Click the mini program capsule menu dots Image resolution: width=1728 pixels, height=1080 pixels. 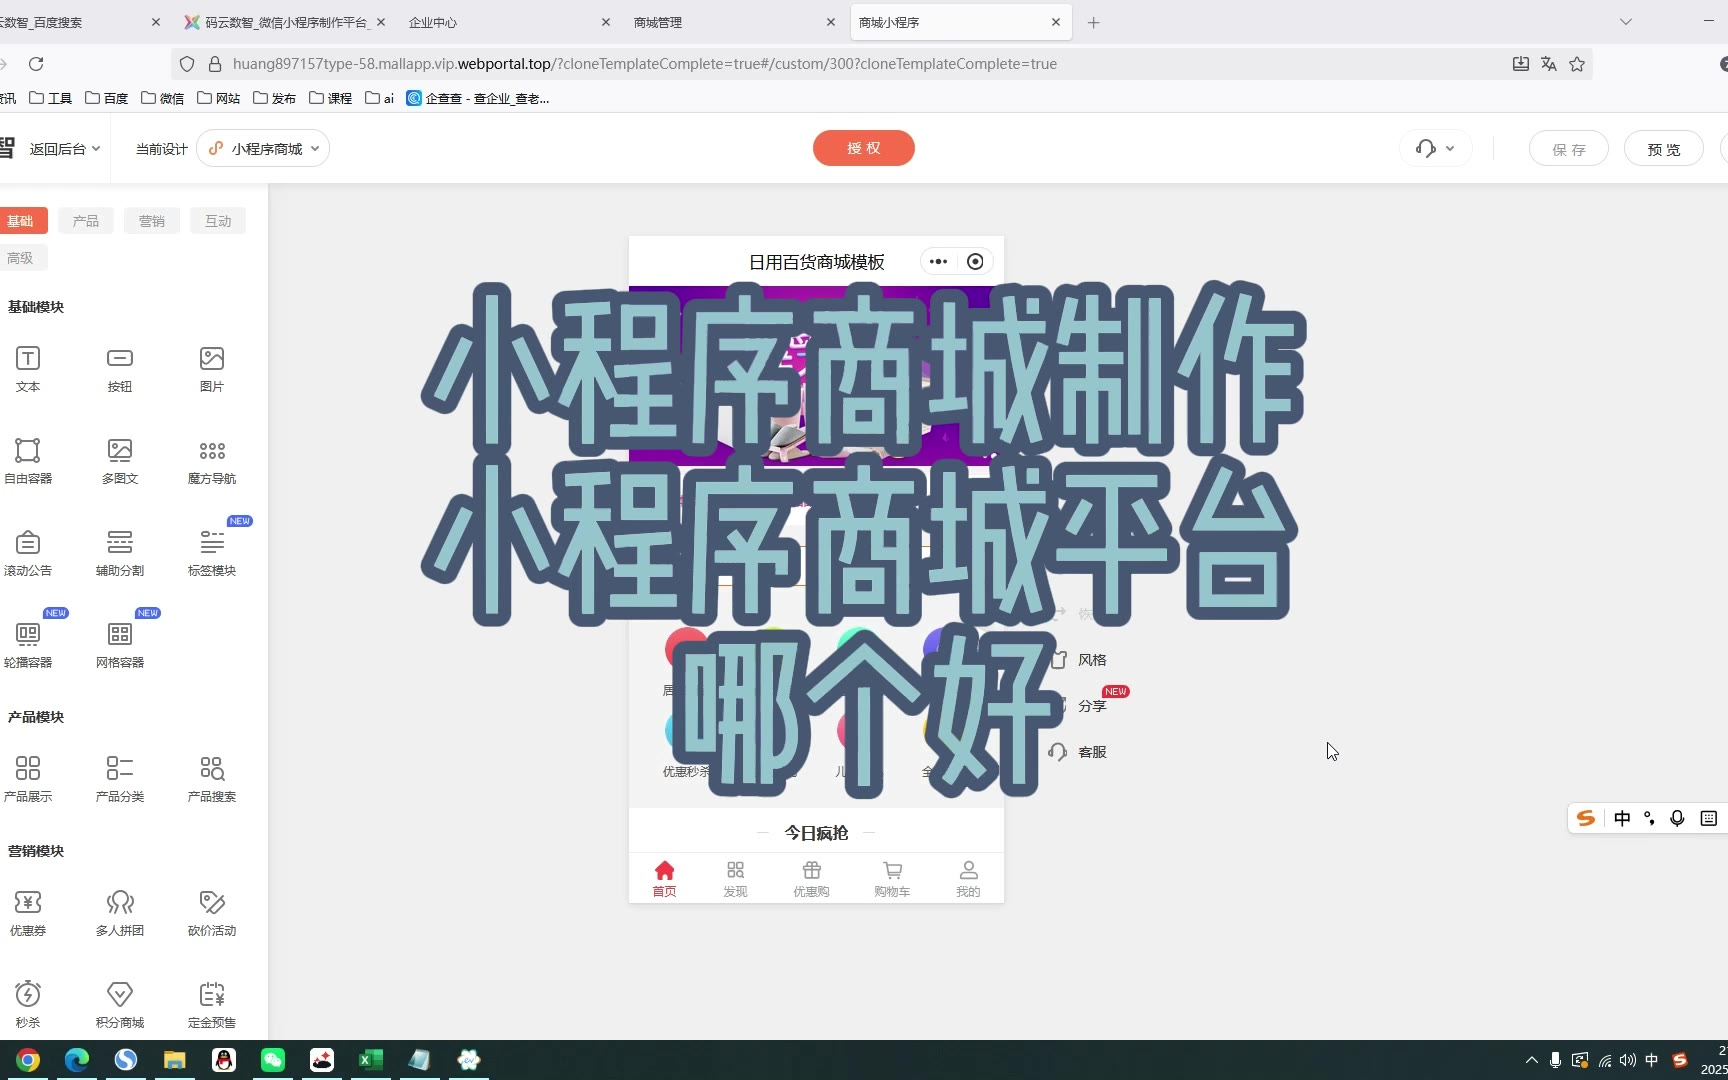(x=938, y=262)
